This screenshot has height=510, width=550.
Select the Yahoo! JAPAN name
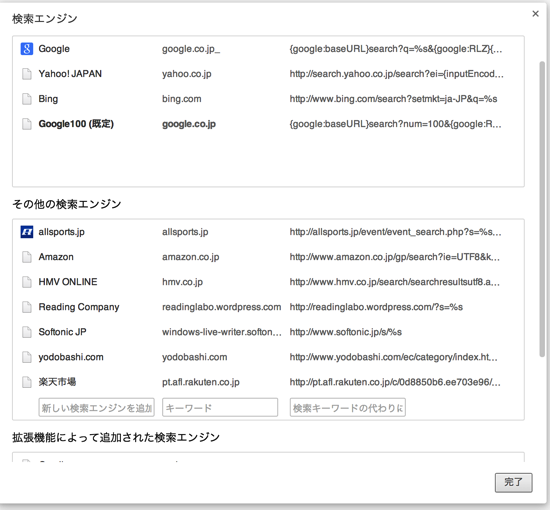70,74
